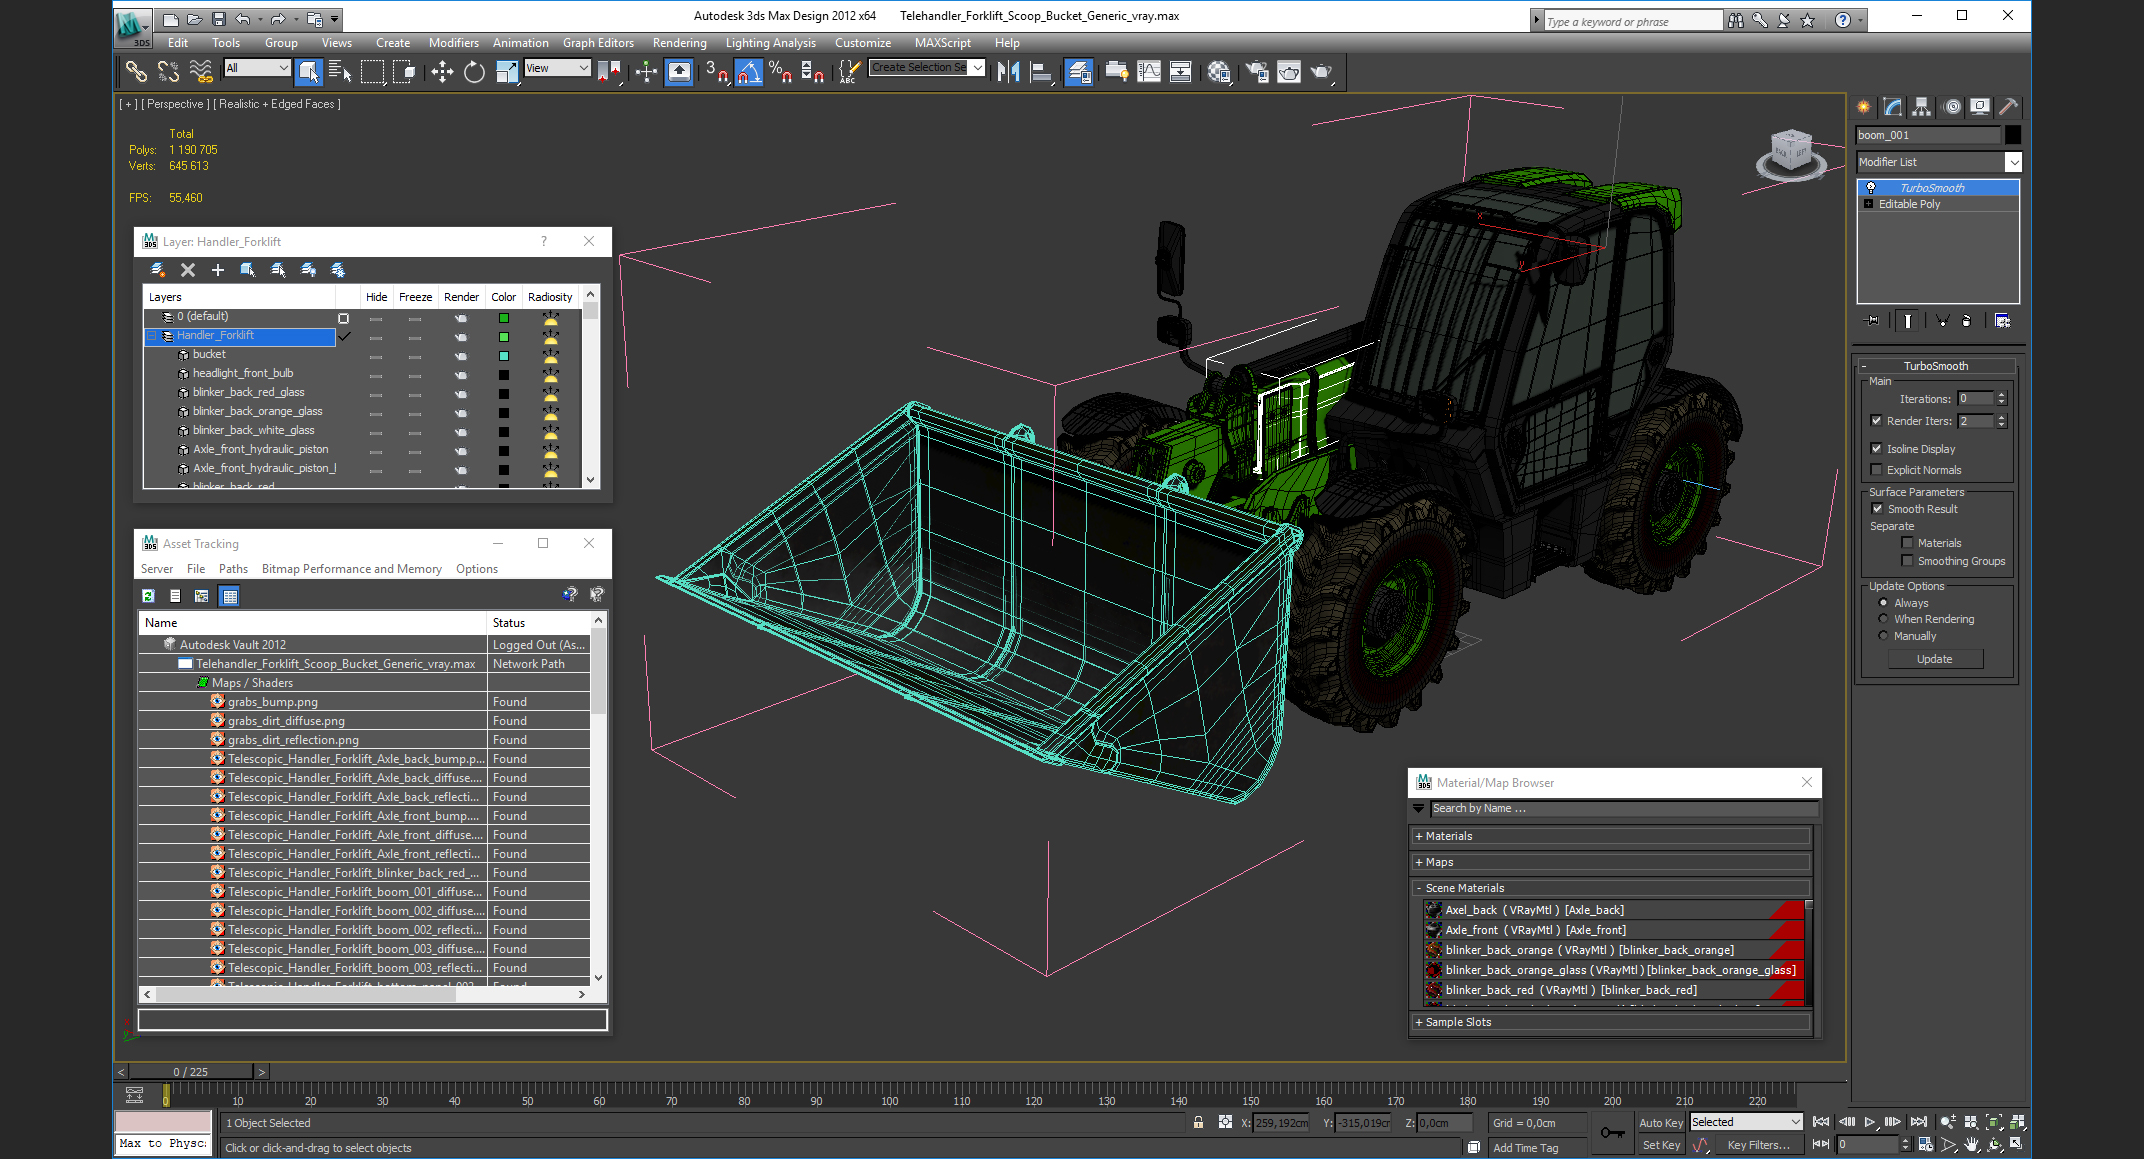This screenshot has height=1159, width=2144.
Task: Go to the end frame
Action: point(1918,1122)
